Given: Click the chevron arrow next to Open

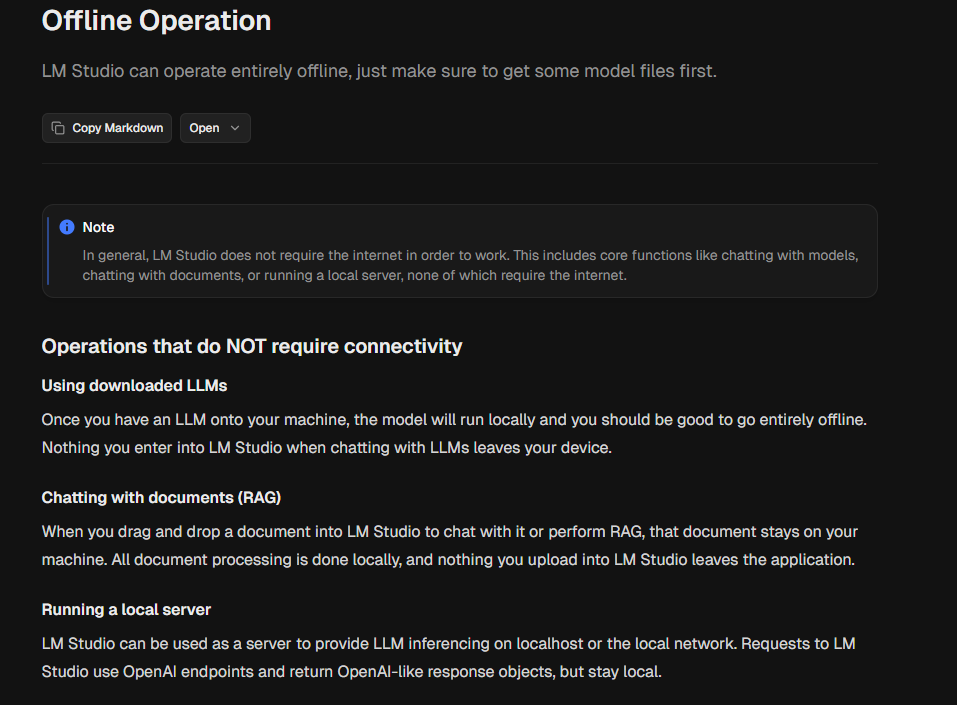Looking at the screenshot, I should 235,128.
